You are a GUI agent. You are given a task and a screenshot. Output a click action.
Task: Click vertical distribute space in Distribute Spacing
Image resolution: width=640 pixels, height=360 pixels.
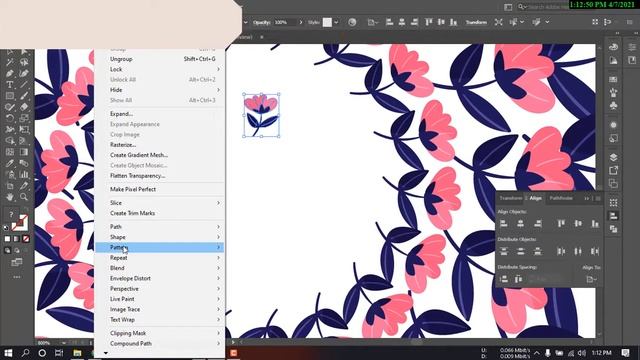pyautogui.click(x=504, y=279)
